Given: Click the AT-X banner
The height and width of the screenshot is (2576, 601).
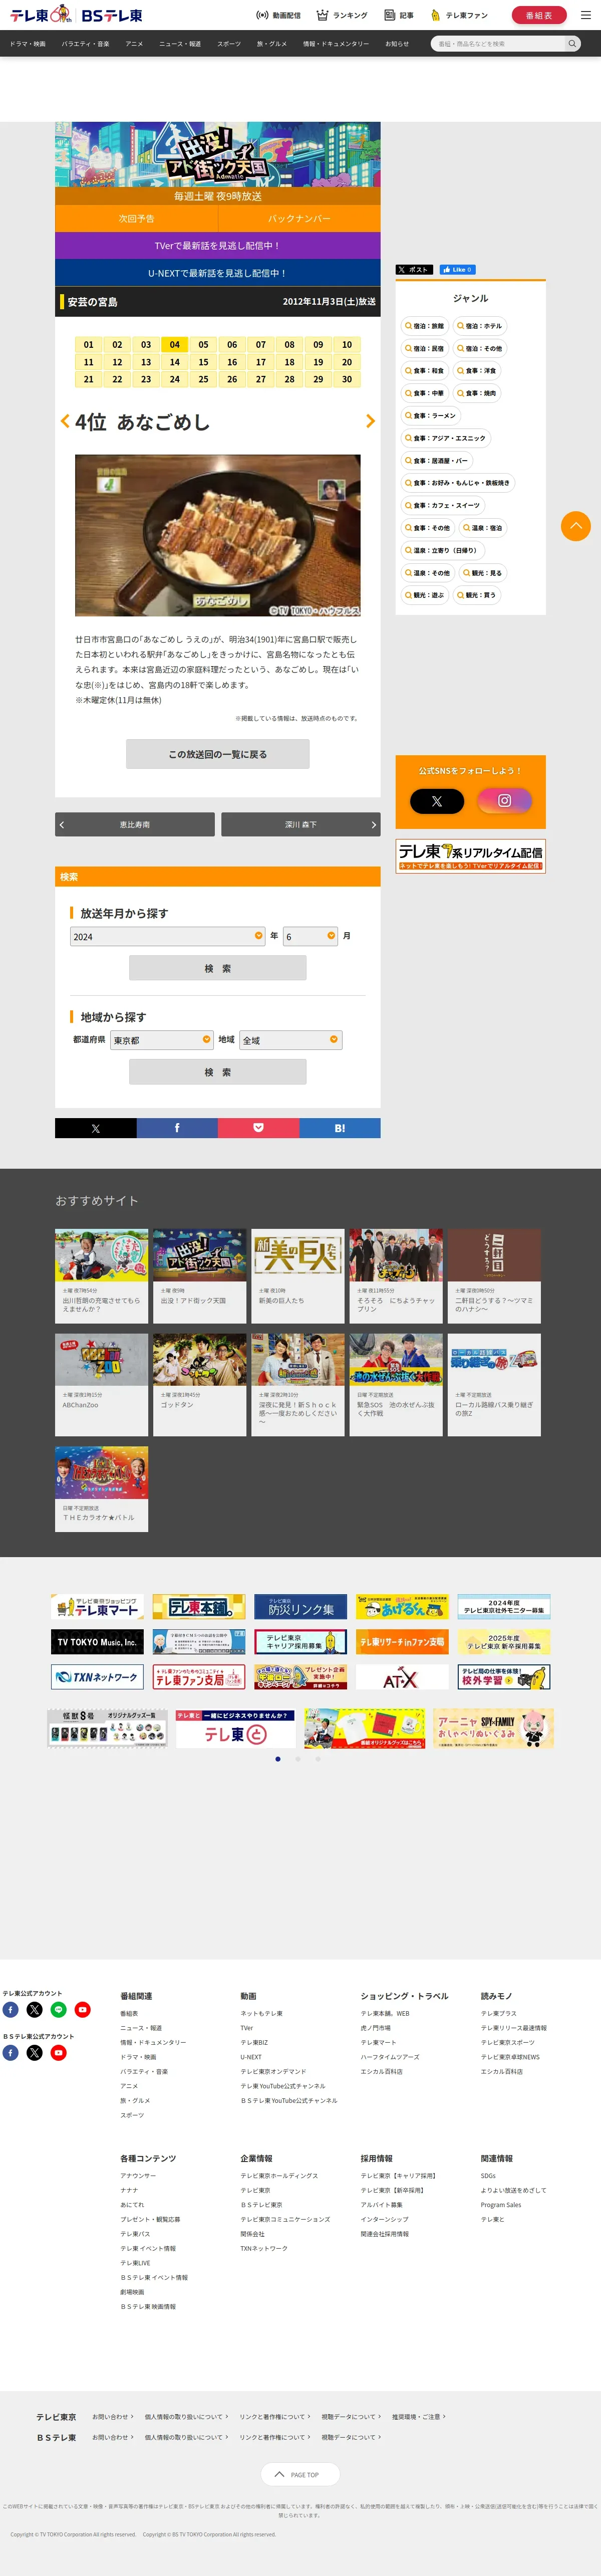Looking at the screenshot, I should point(402,1677).
